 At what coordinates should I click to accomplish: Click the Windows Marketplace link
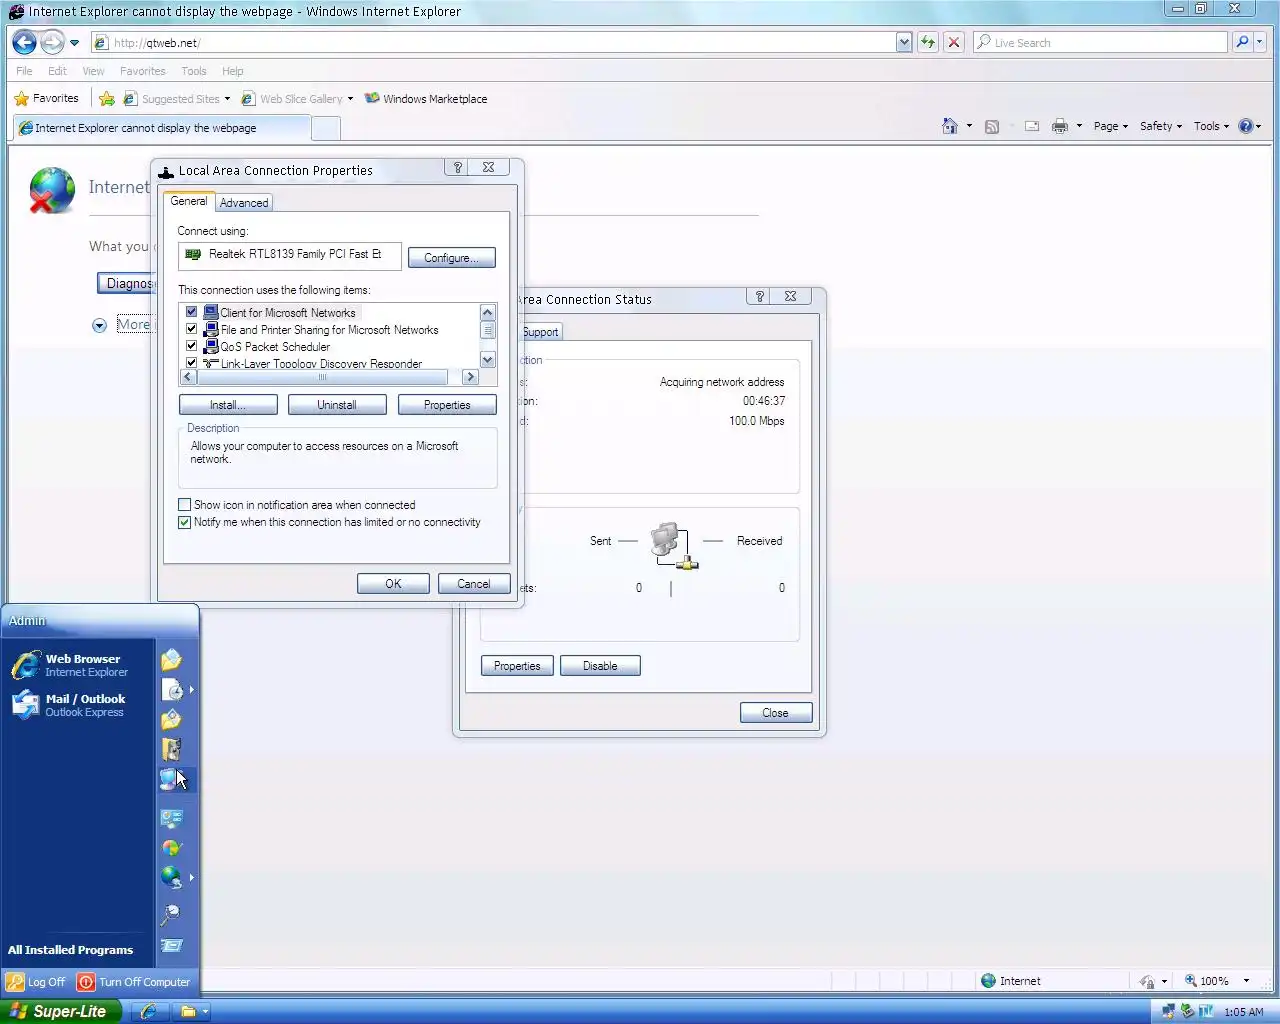pyautogui.click(x=426, y=99)
